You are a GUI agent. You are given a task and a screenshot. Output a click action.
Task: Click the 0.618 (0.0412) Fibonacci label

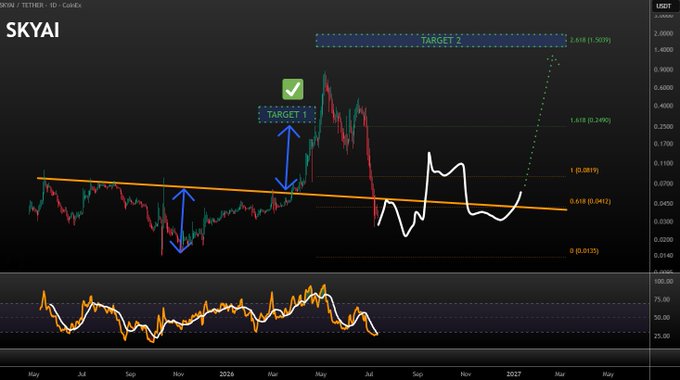click(x=590, y=201)
